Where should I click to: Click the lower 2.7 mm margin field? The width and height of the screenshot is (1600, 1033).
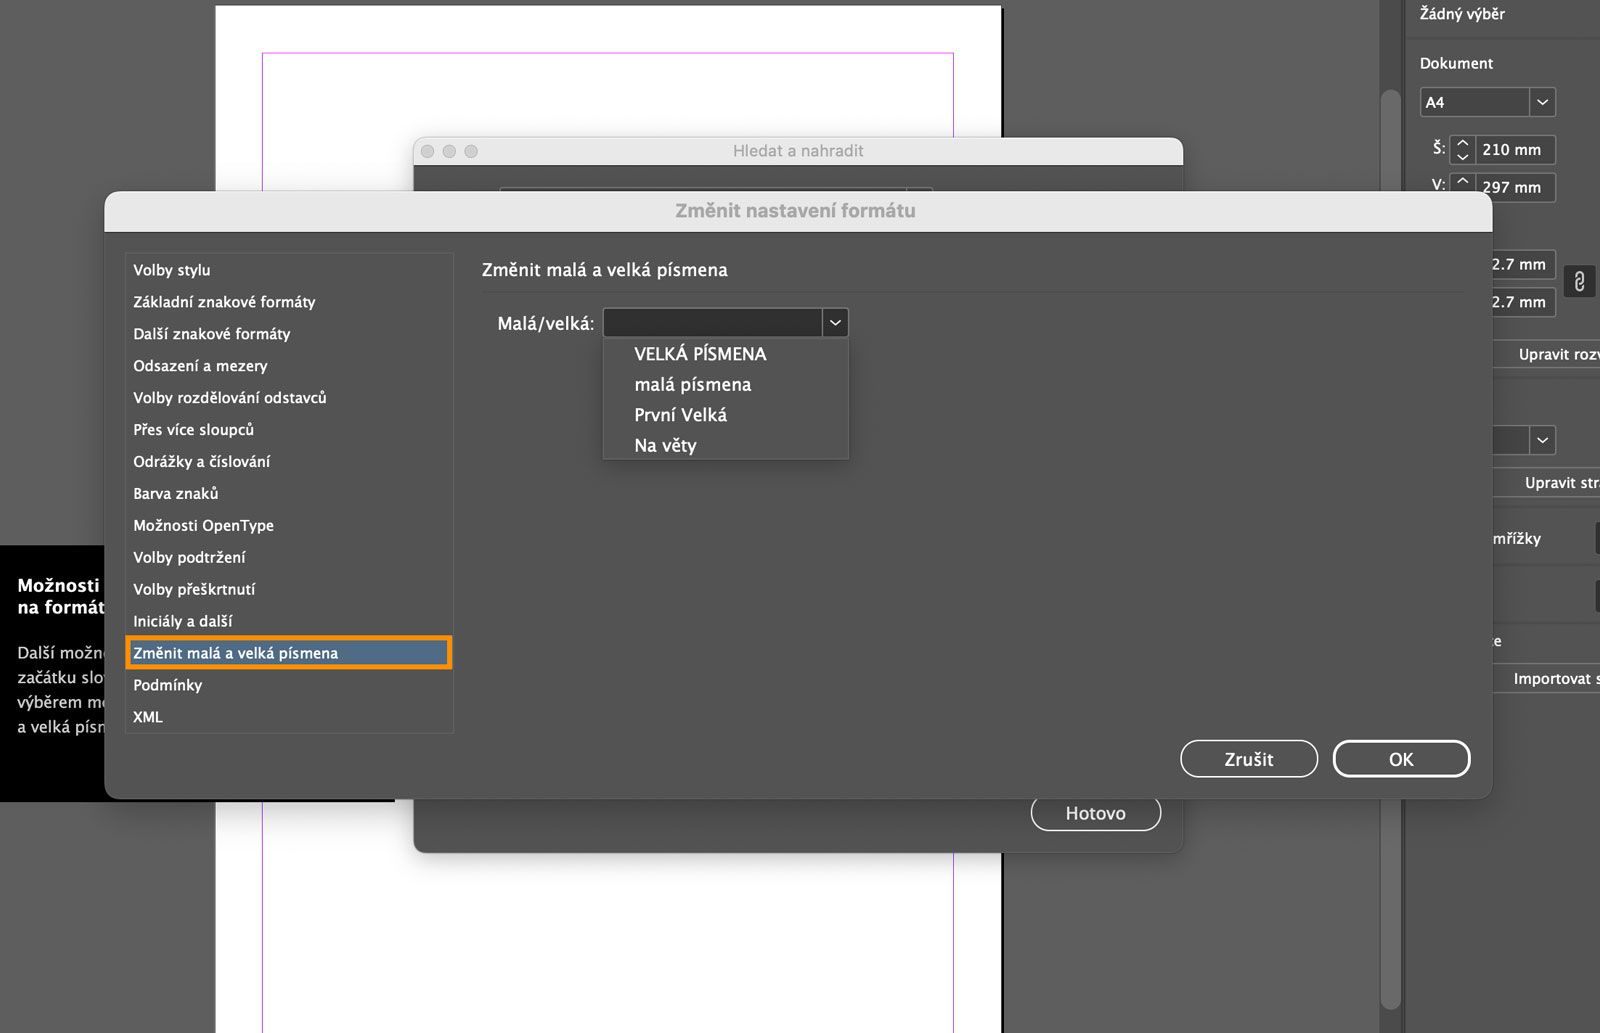(x=1524, y=302)
